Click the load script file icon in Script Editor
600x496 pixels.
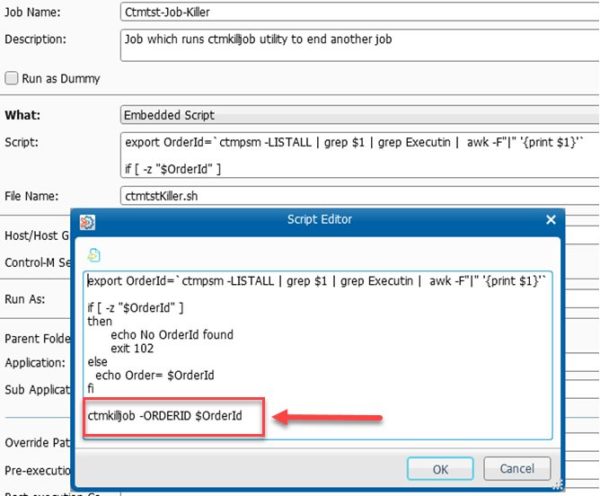[x=94, y=255]
